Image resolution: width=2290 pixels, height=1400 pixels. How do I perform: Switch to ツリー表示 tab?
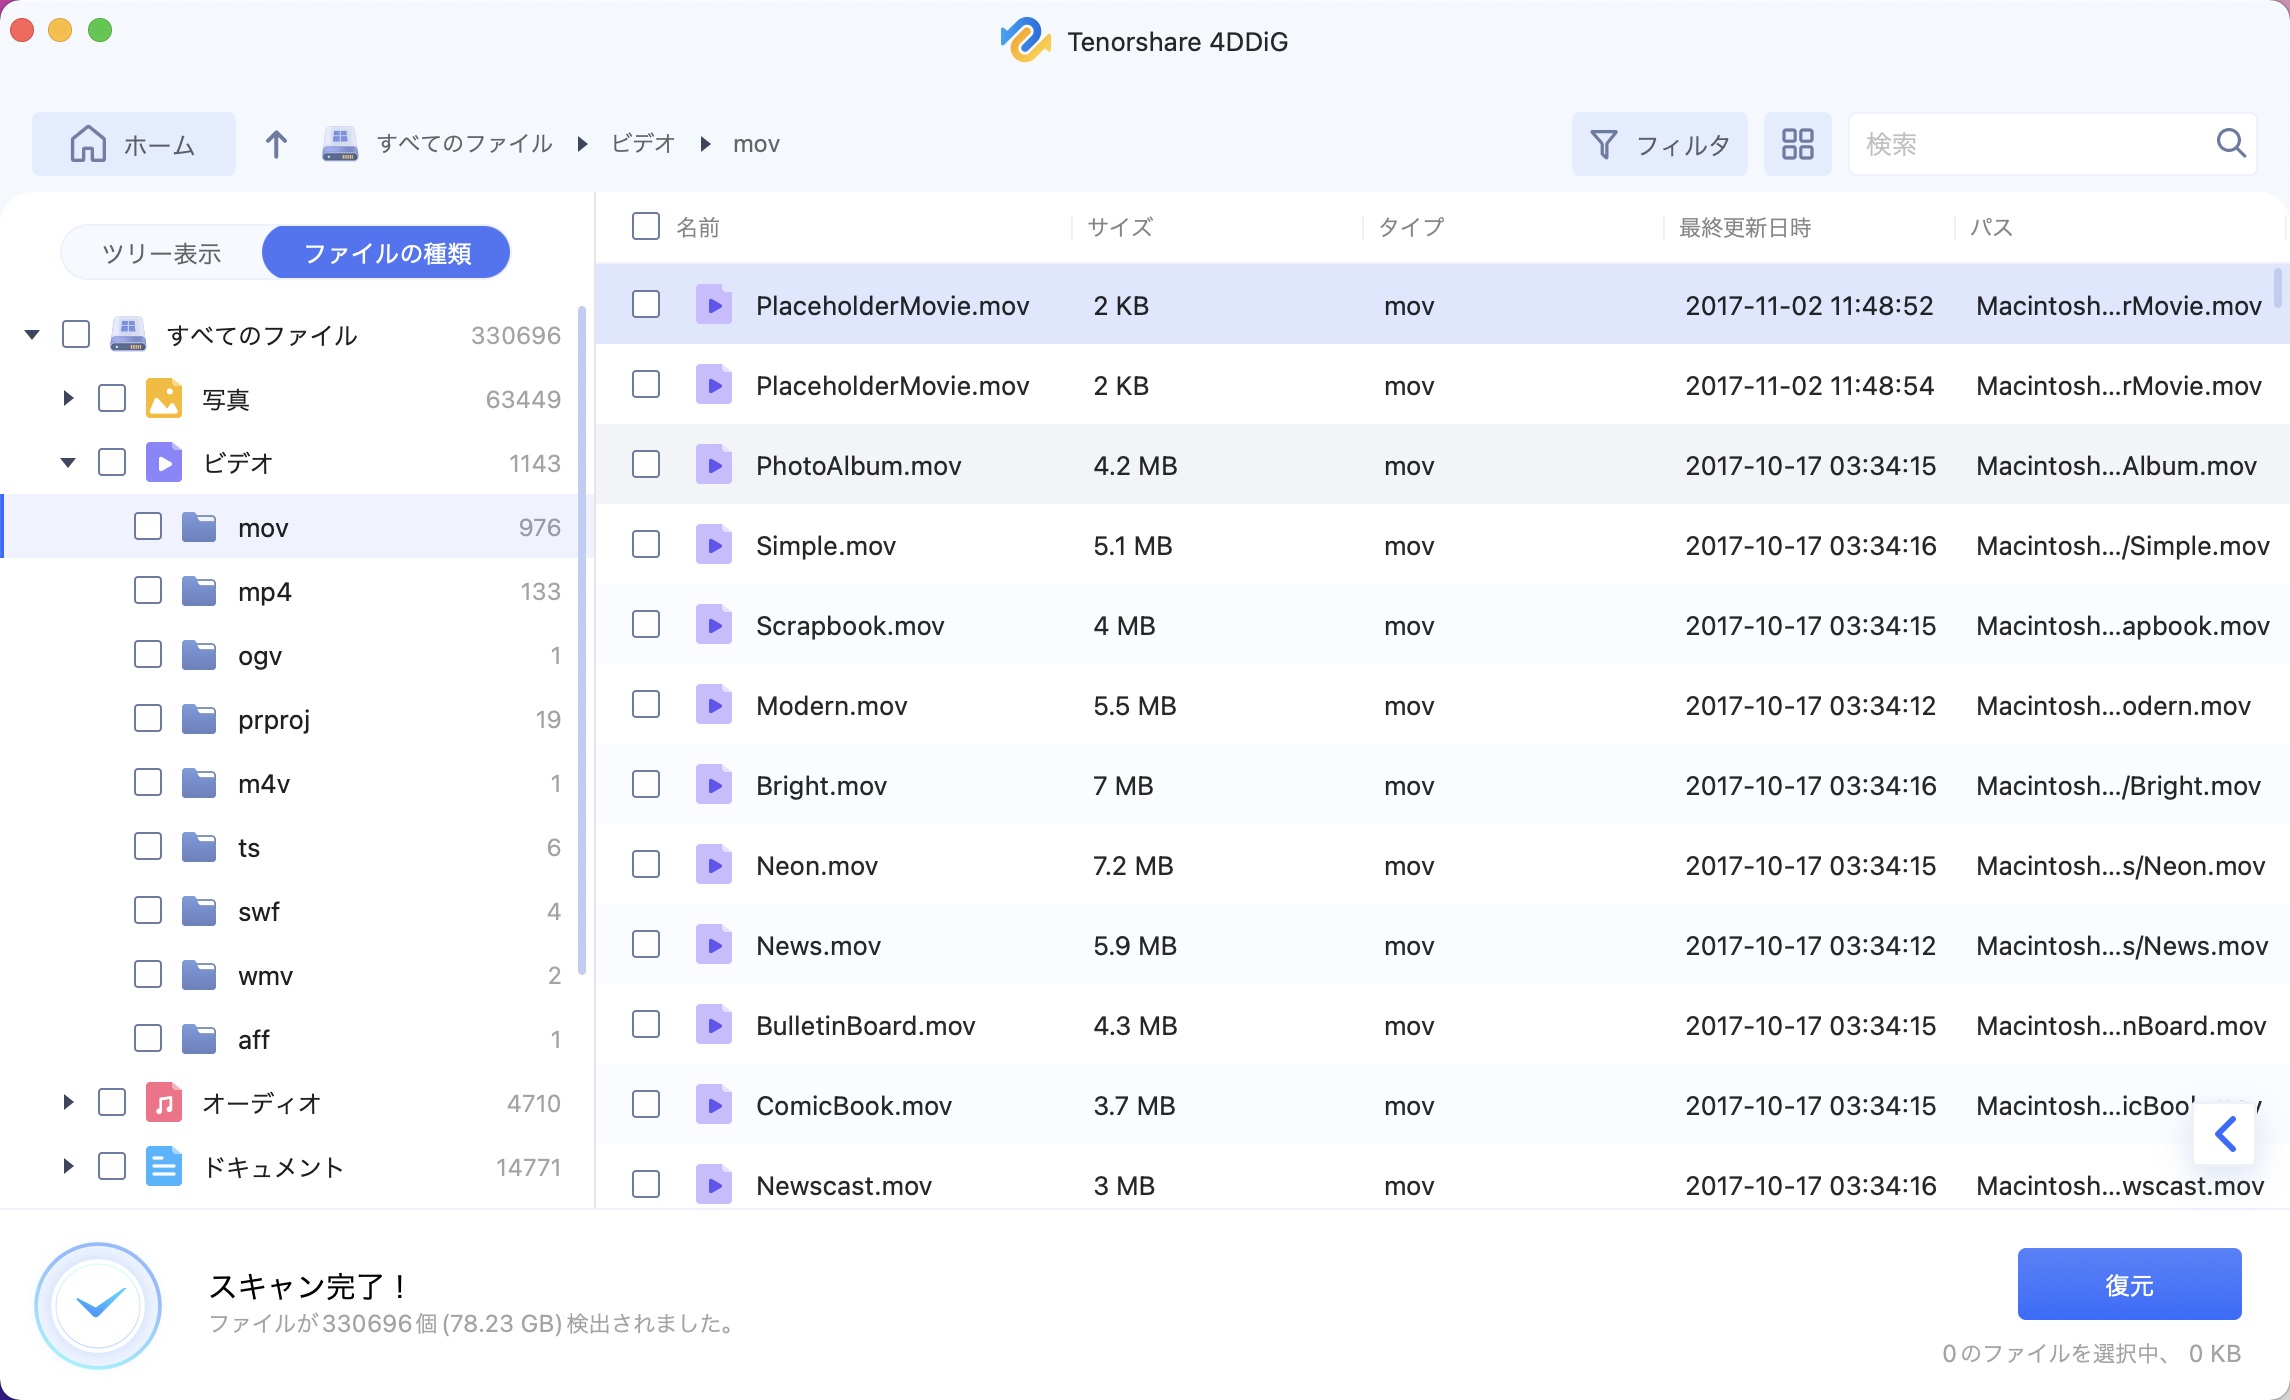point(162,253)
